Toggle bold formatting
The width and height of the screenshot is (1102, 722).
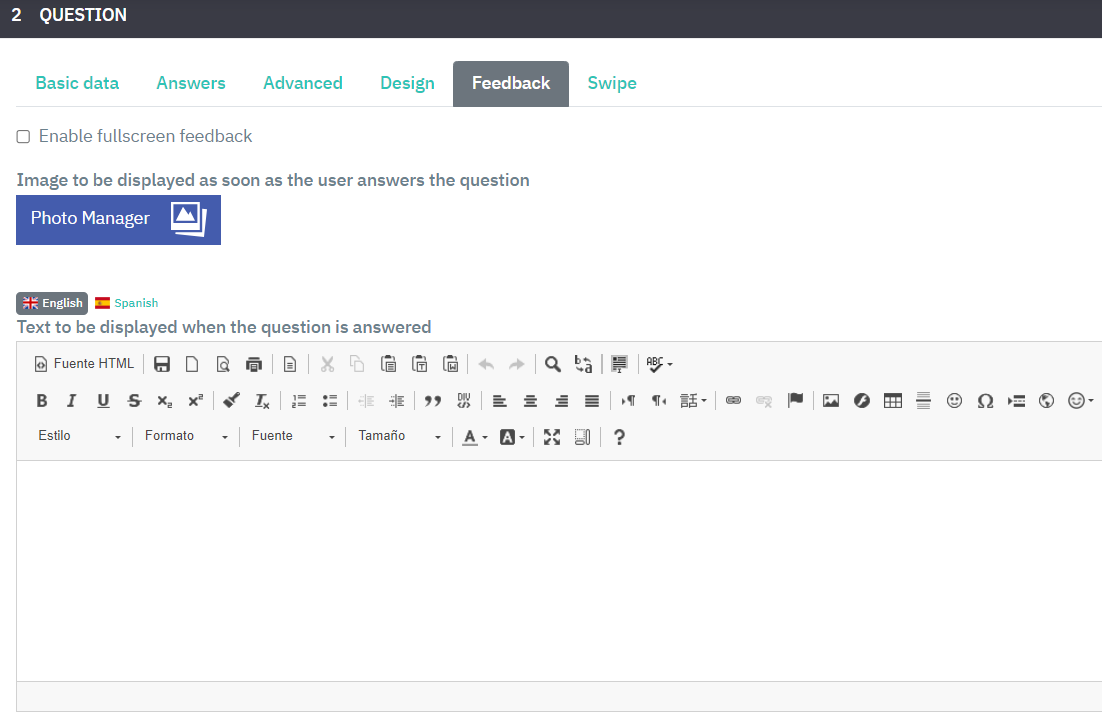(41, 400)
